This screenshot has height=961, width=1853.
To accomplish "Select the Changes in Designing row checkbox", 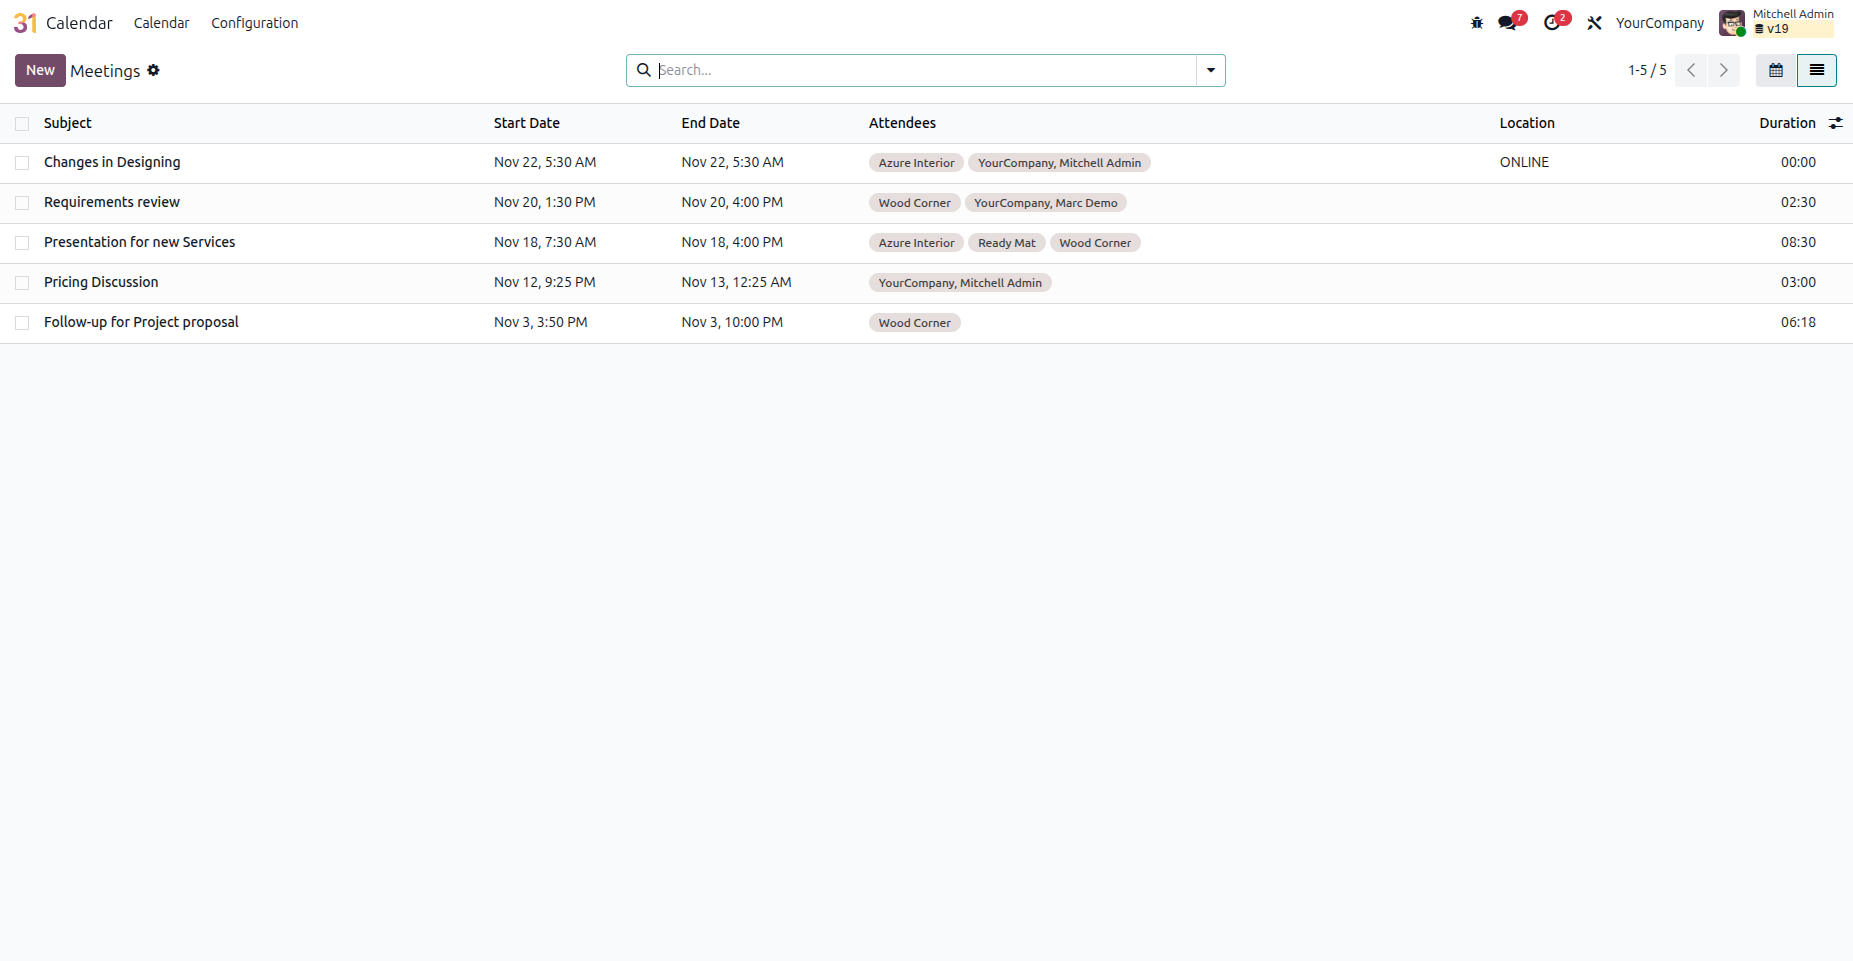I will point(22,163).
